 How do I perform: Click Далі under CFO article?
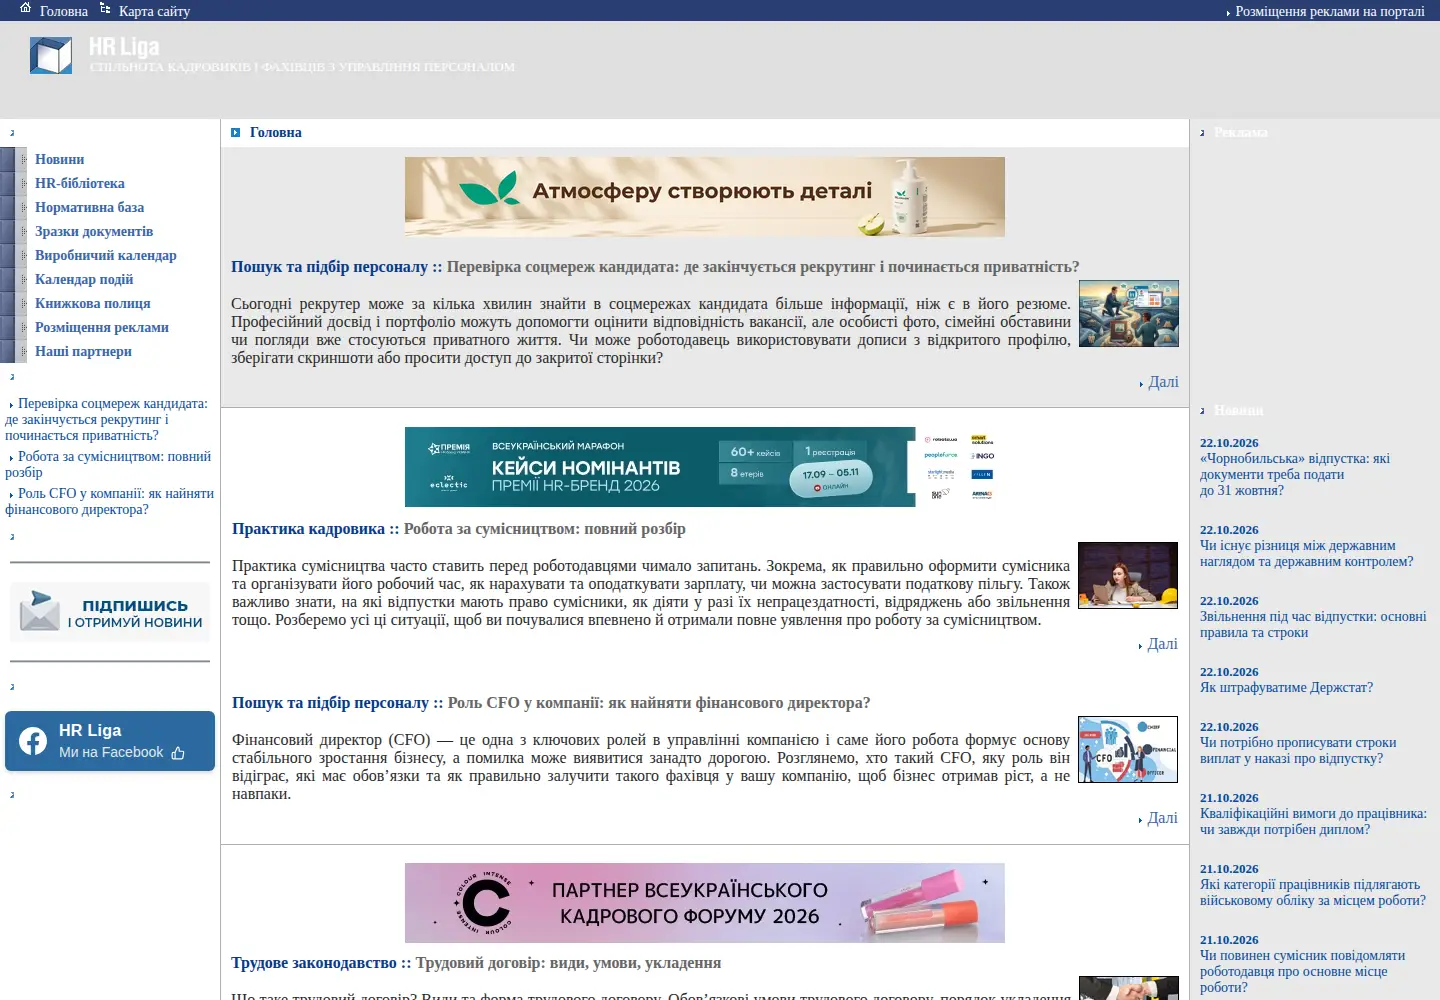click(x=1162, y=818)
